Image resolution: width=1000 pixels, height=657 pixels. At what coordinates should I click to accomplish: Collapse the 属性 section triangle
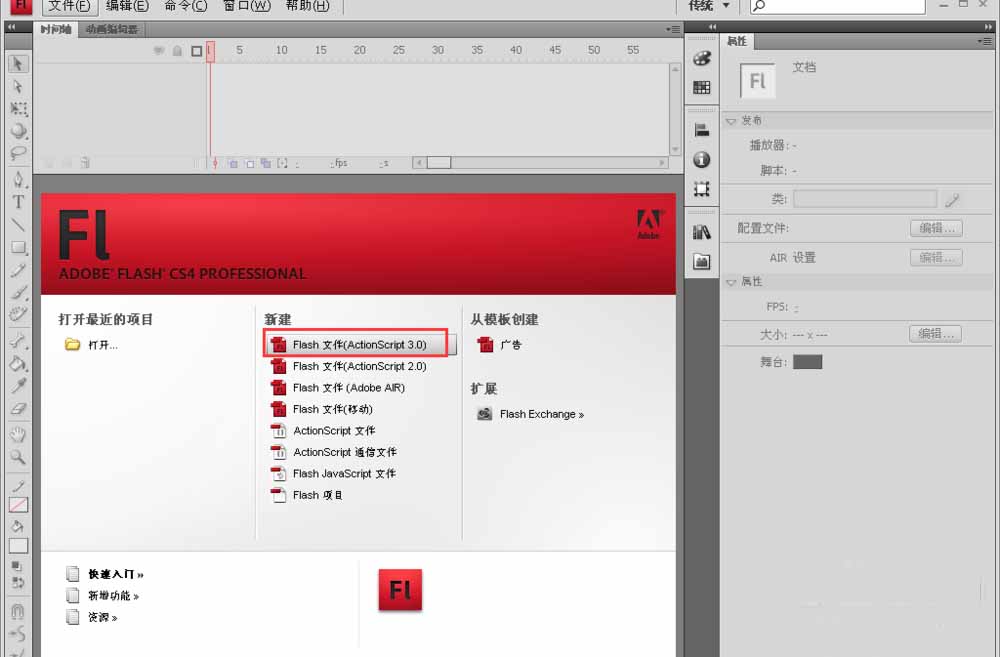[x=731, y=282]
